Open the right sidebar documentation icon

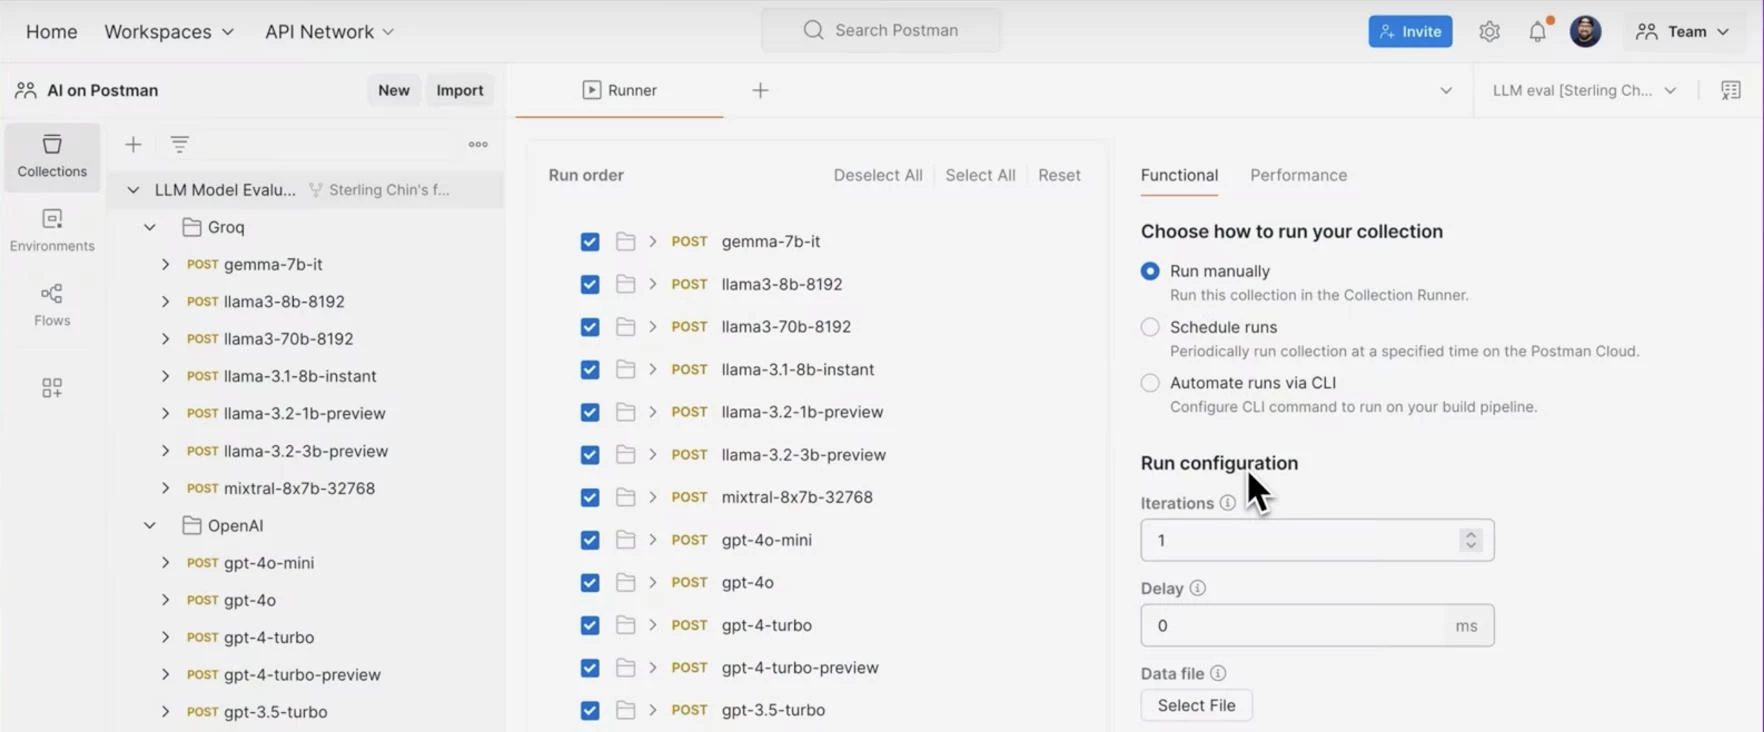point(1730,90)
